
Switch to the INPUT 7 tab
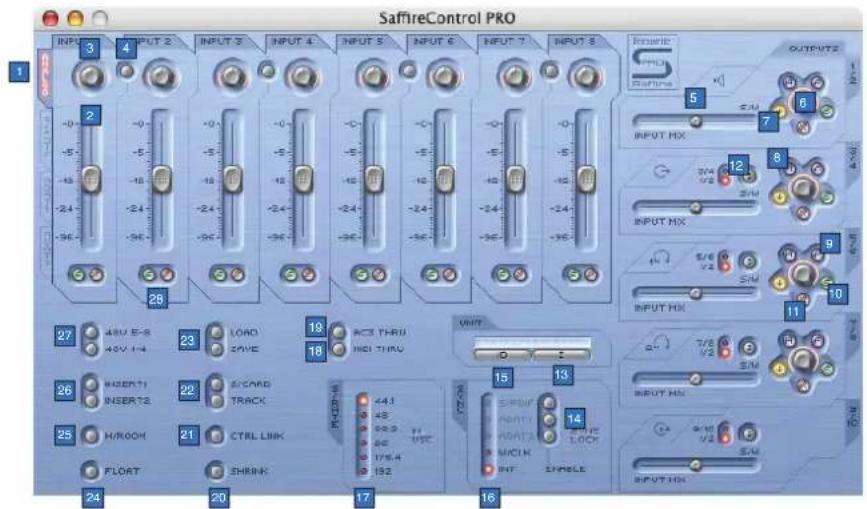click(x=504, y=41)
